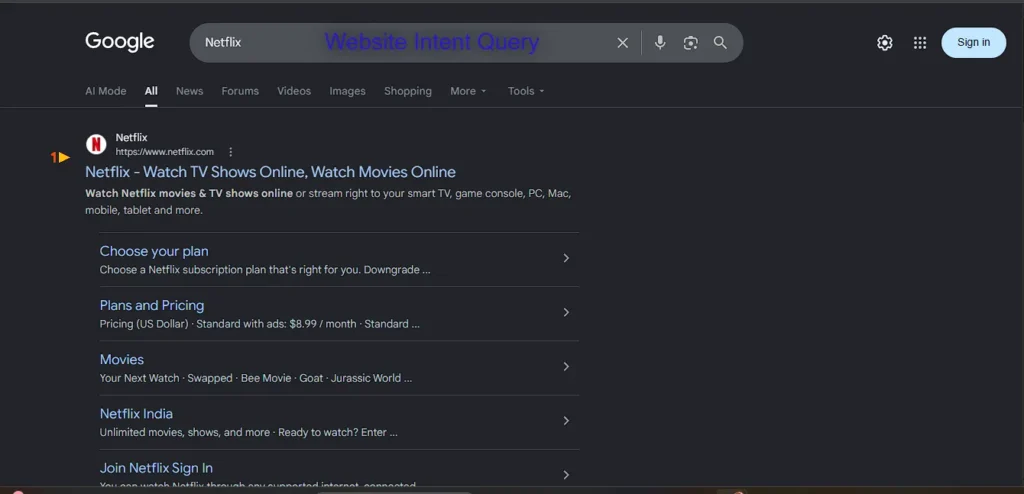Open the Images tab
The image size is (1024, 494).
click(x=347, y=91)
